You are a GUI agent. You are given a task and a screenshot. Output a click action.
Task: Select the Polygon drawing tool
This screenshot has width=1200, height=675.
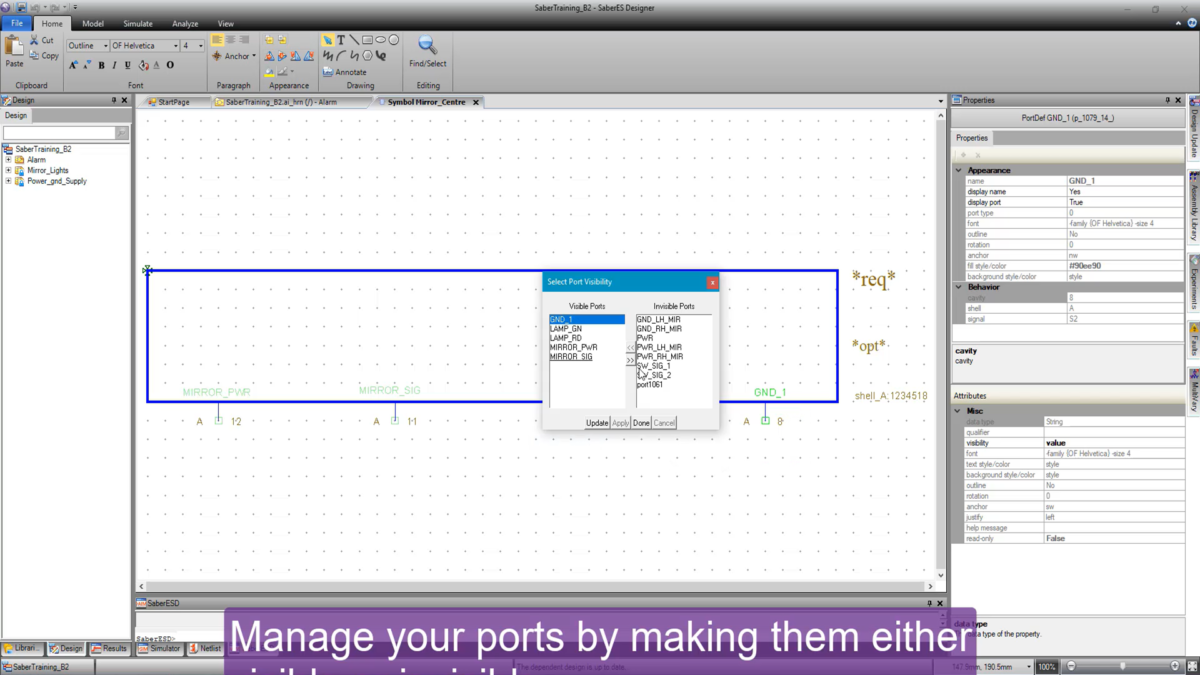(x=367, y=56)
